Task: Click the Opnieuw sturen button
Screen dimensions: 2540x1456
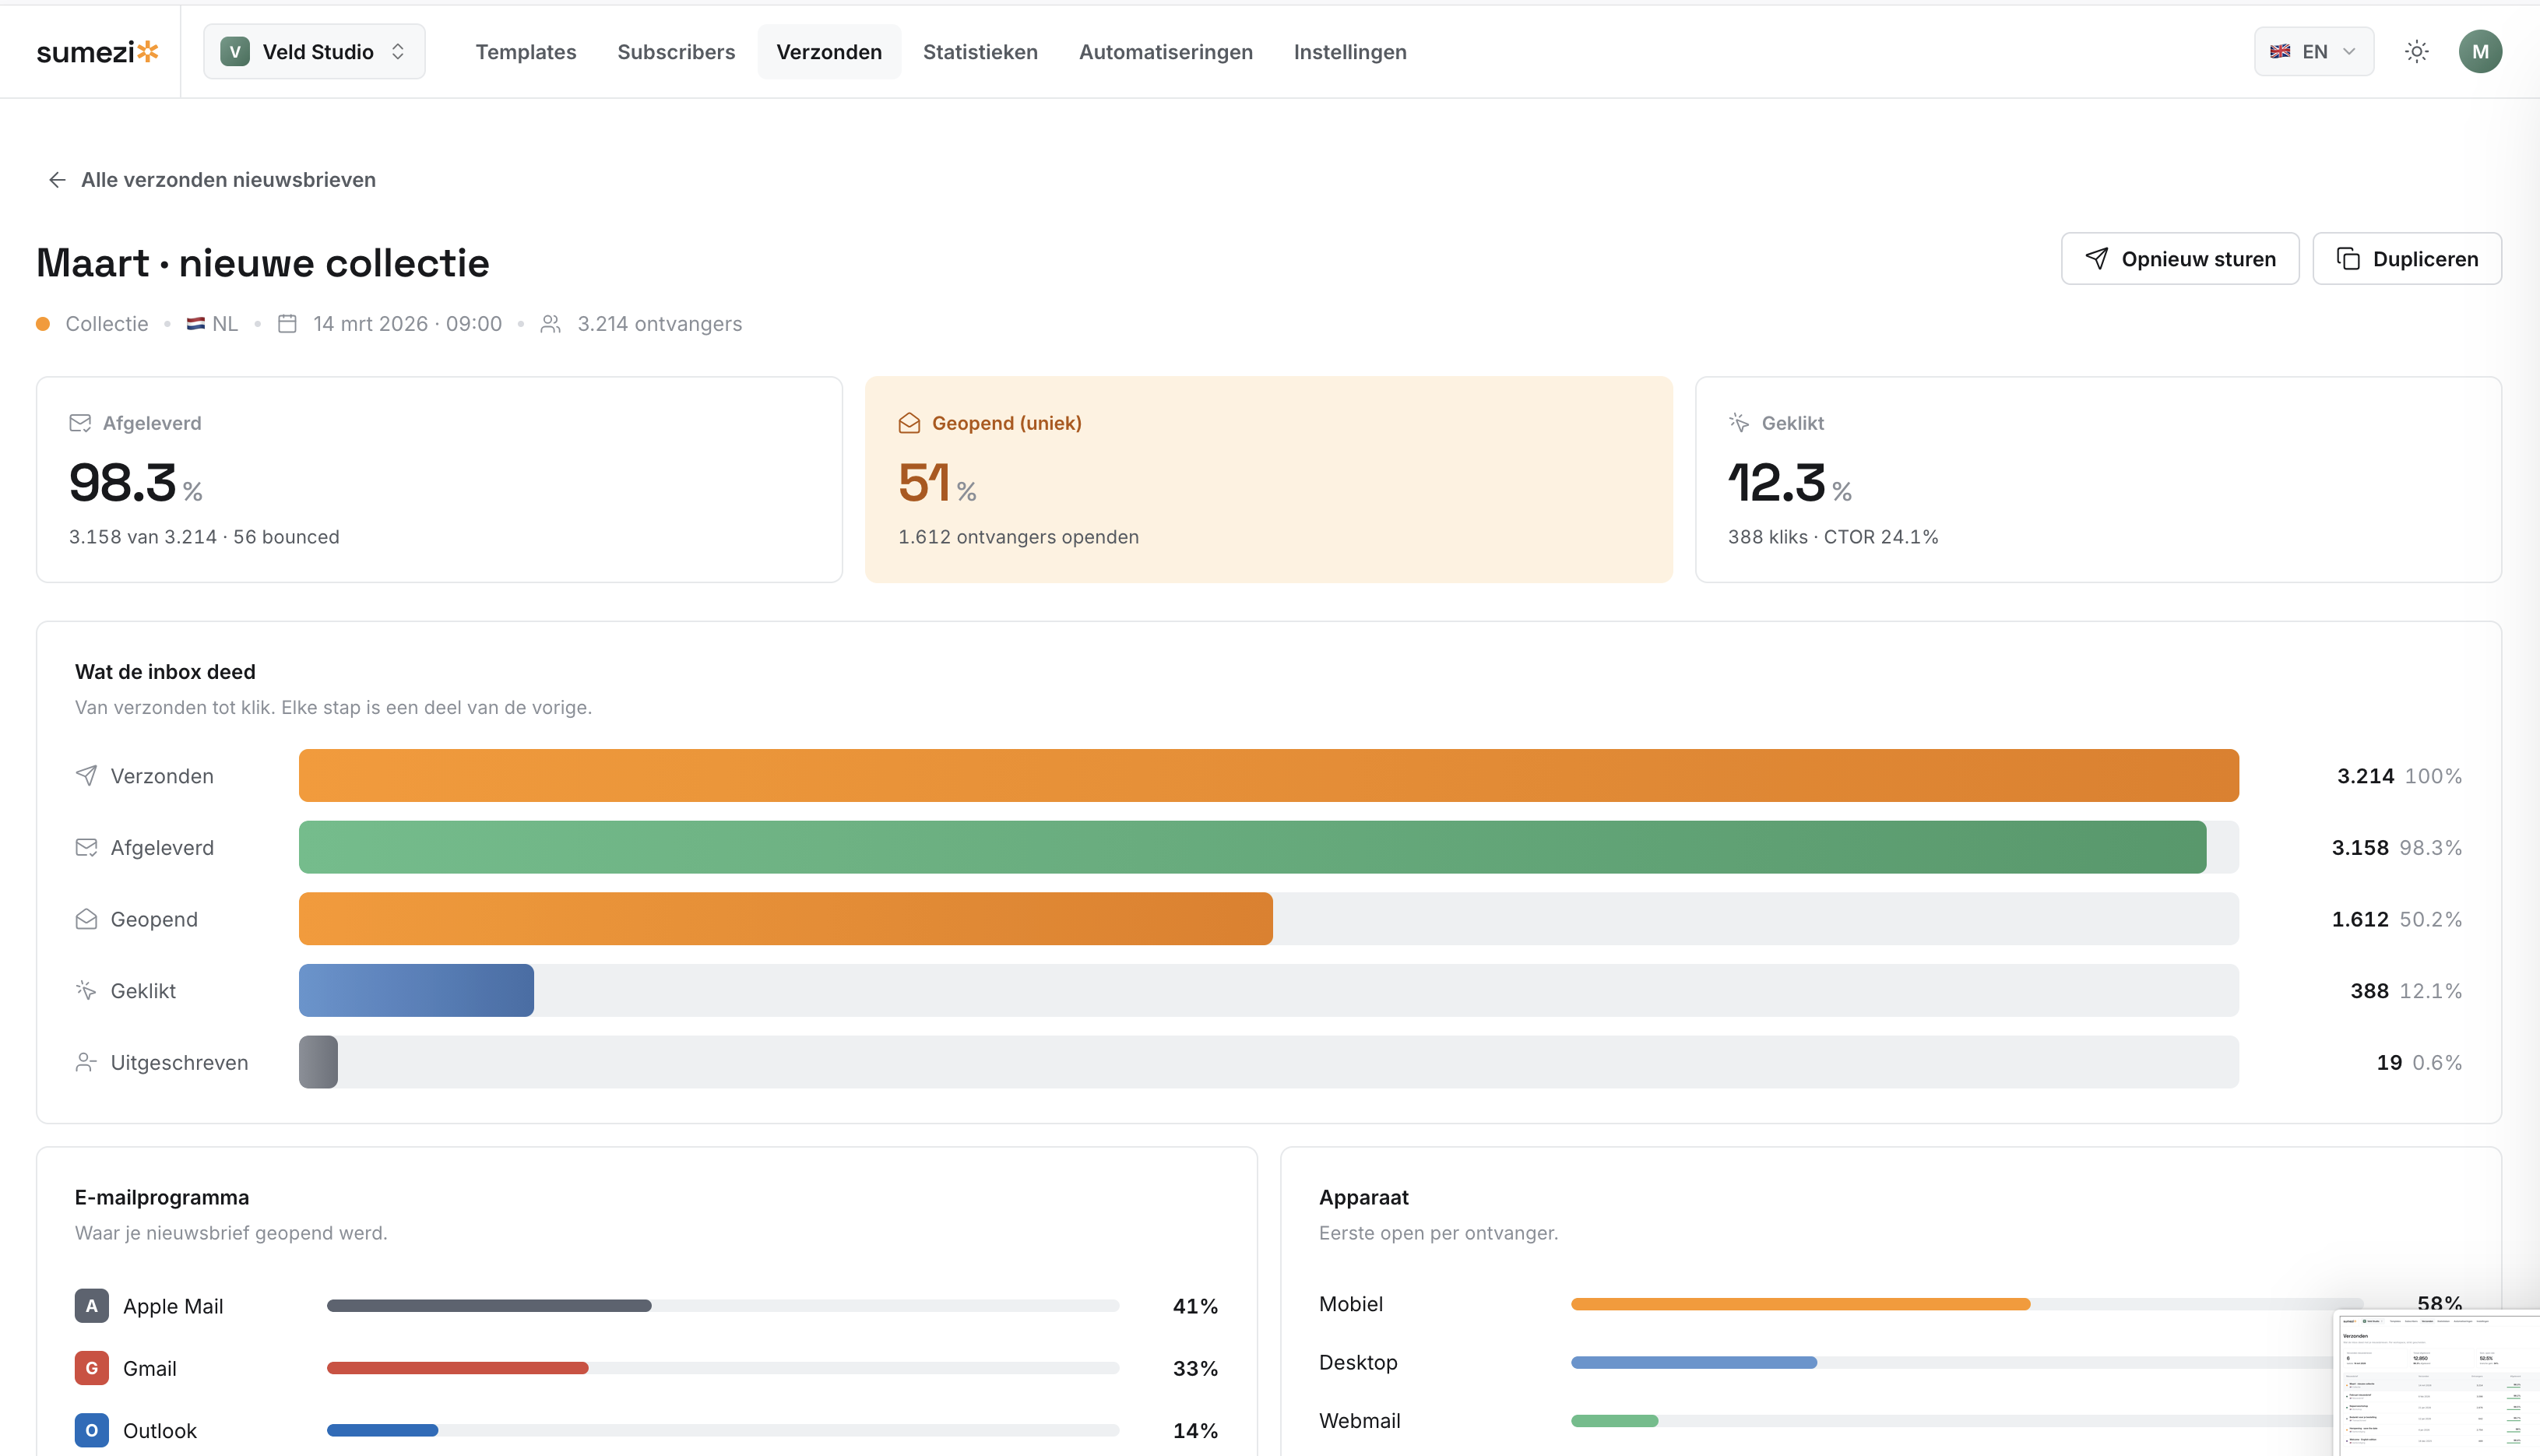Action: point(2180,259)
